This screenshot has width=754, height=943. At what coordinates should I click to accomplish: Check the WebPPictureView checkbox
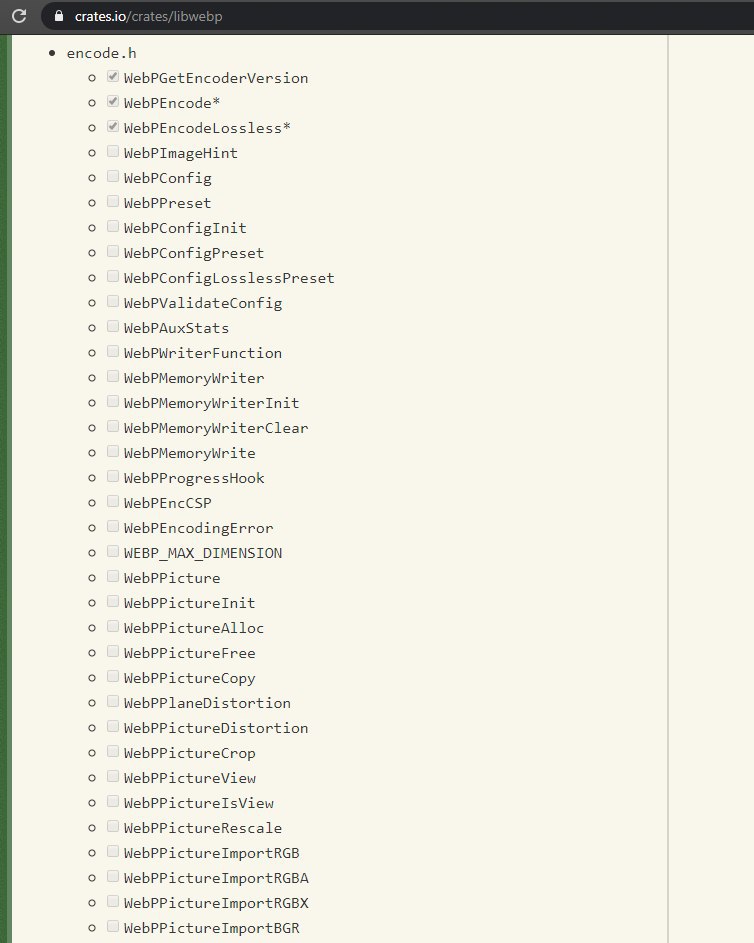coord(113,777)
